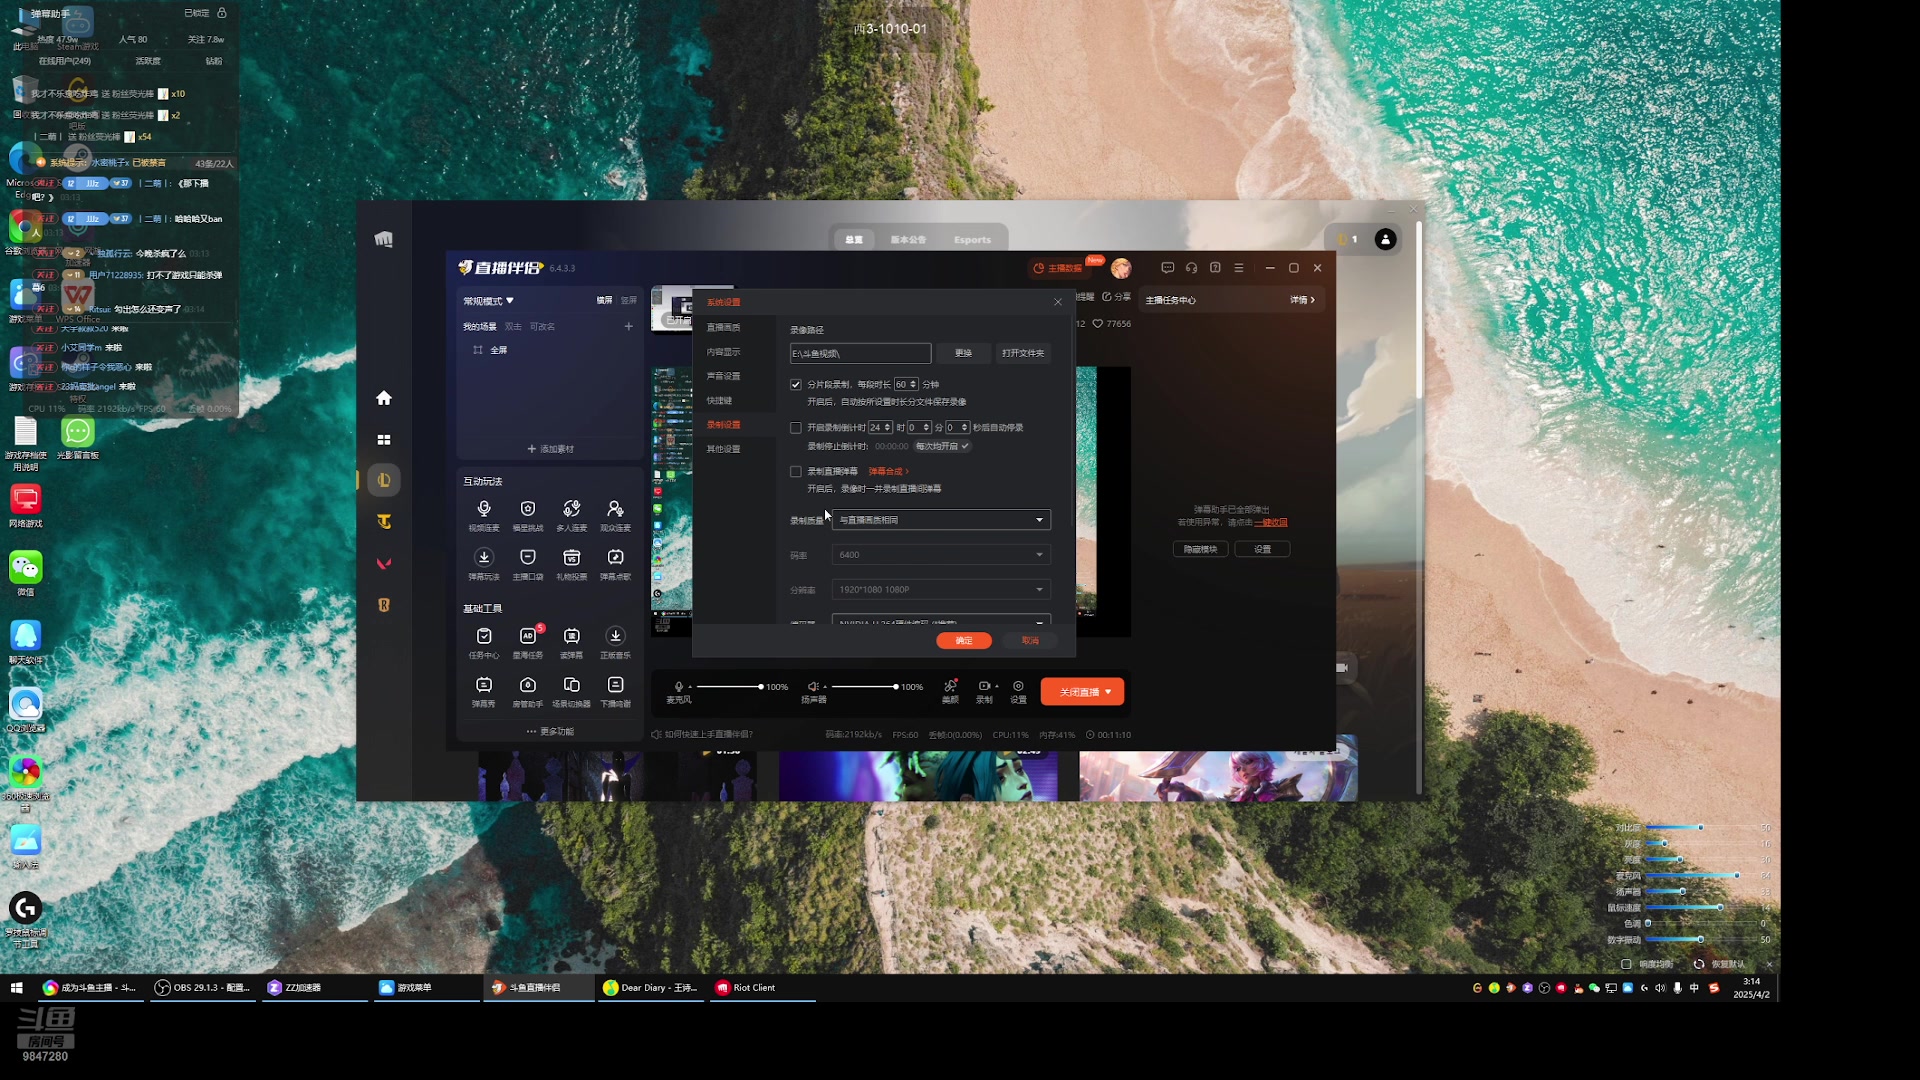The image size is (1920, 1080).
Task: Switch to 声音设置 settings tab
Action: tap(724, 376)
